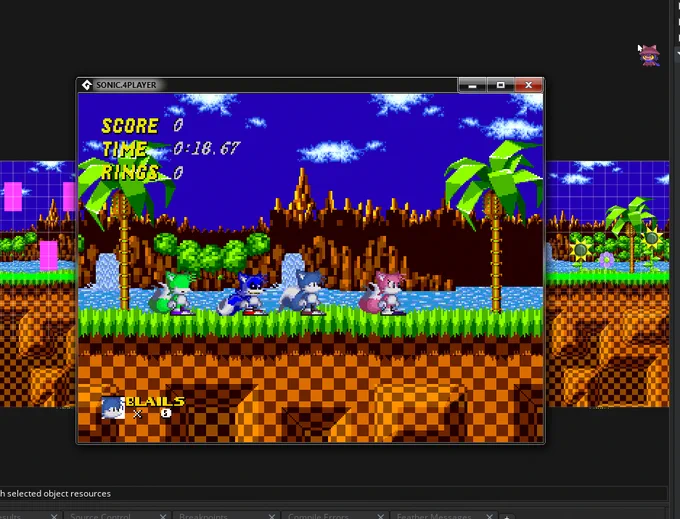
Task: Close the Compile Errors tab
Action: (x=381, y=516)
